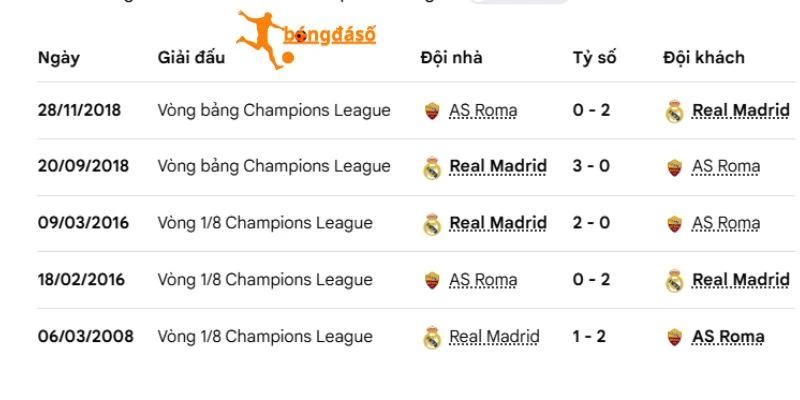Open Real Madrid home link in 20/09/2018 match

[x=498, y=166]
